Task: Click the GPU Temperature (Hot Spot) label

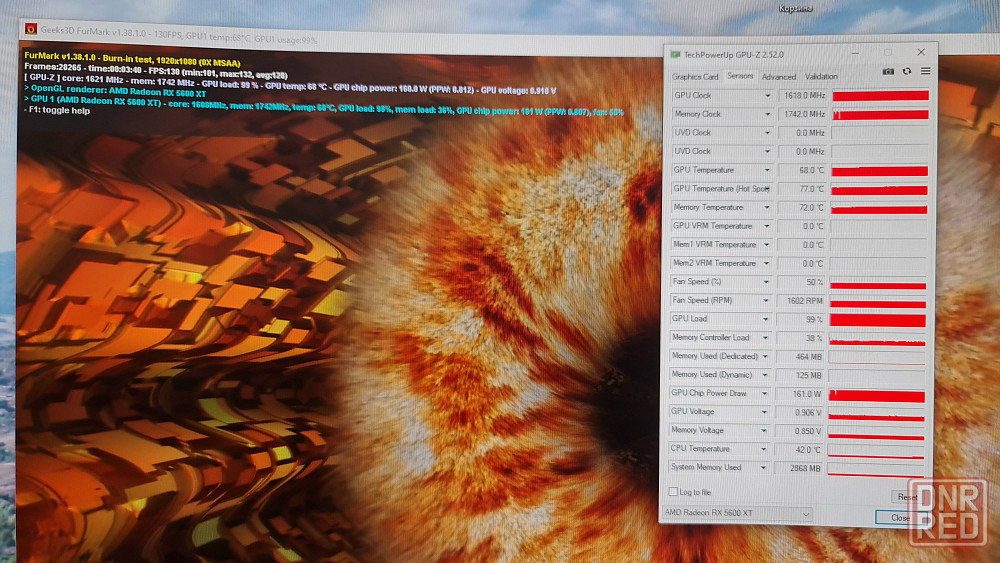Action: 721,189
